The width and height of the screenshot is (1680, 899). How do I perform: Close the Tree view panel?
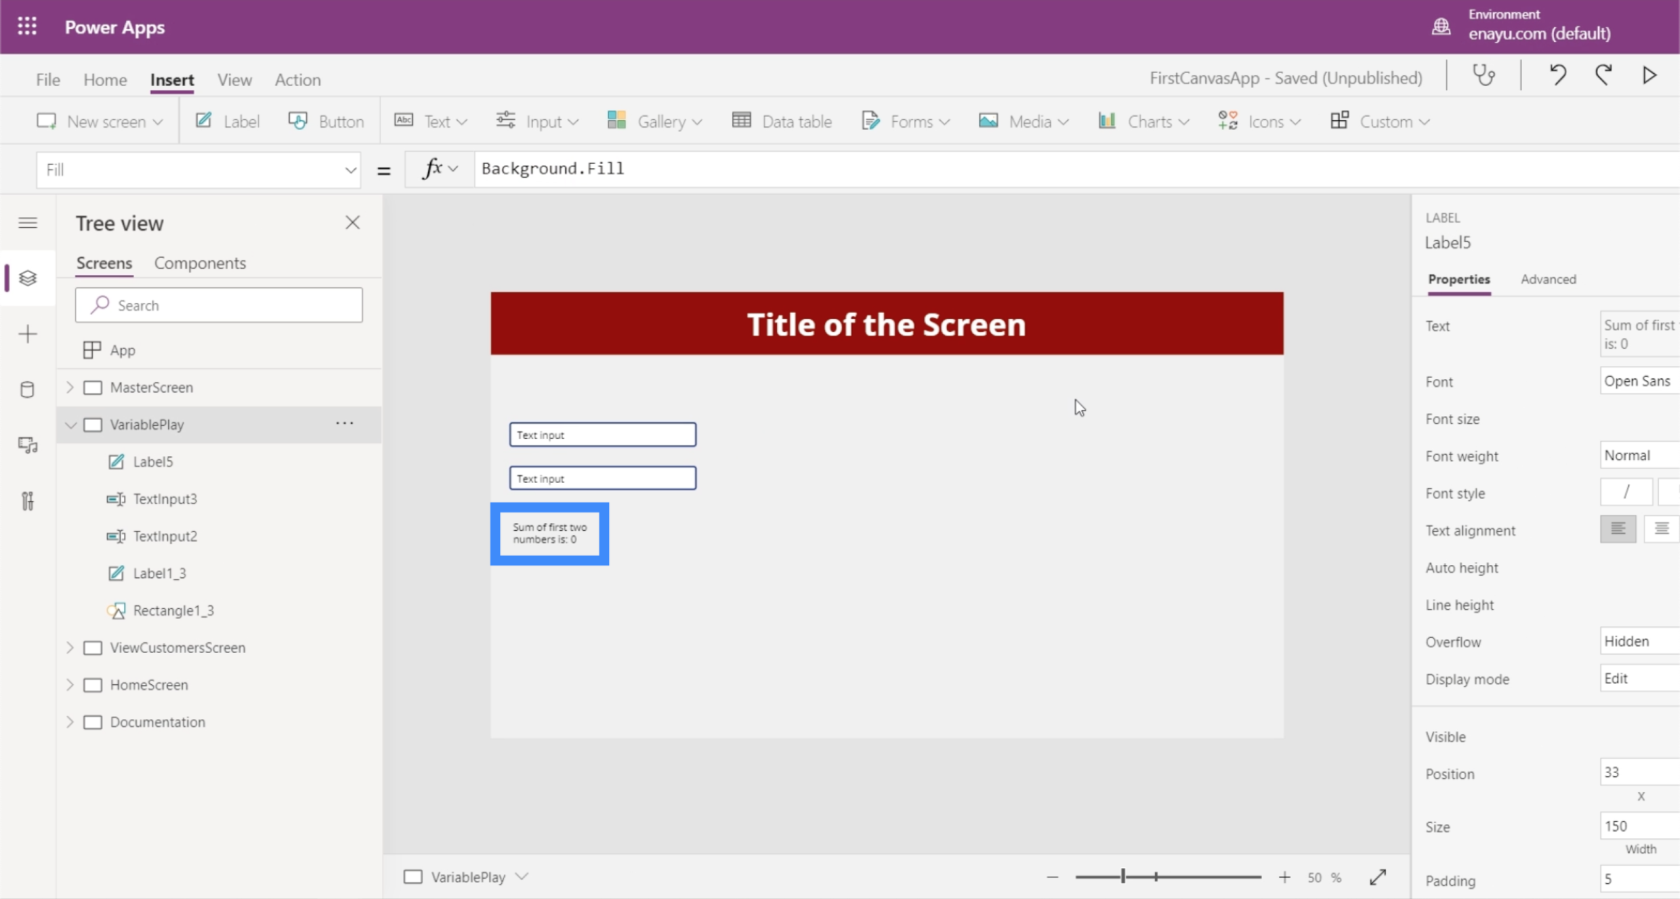pos(352,223)
